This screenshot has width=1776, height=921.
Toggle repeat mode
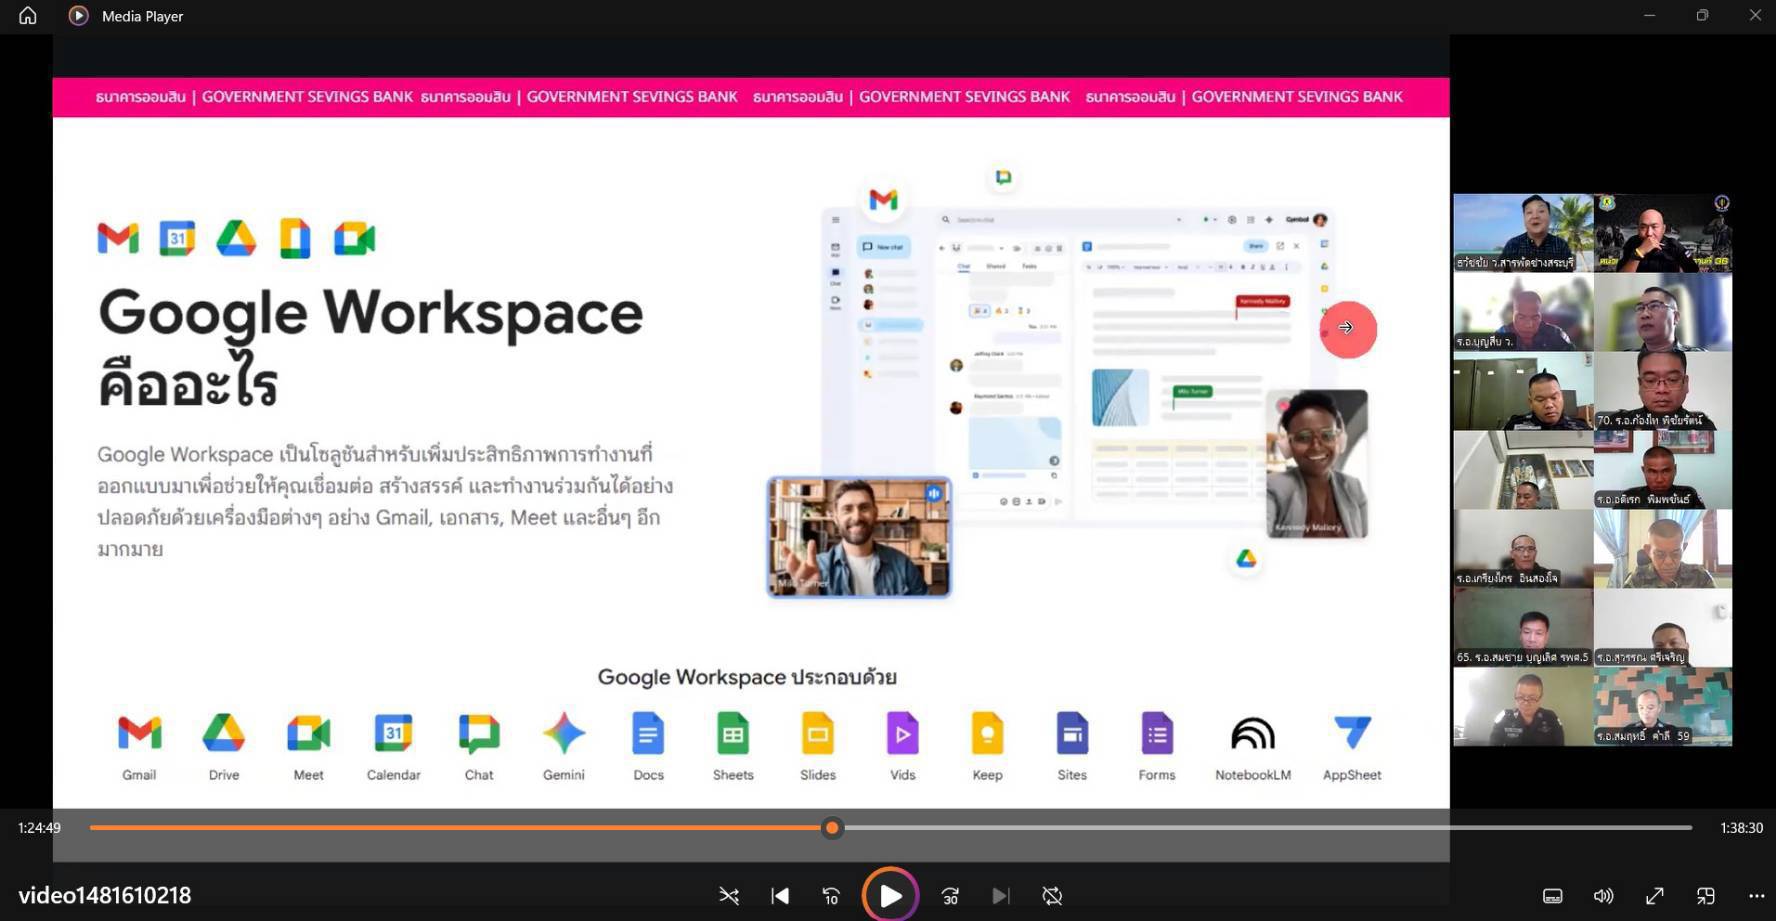1052,896
